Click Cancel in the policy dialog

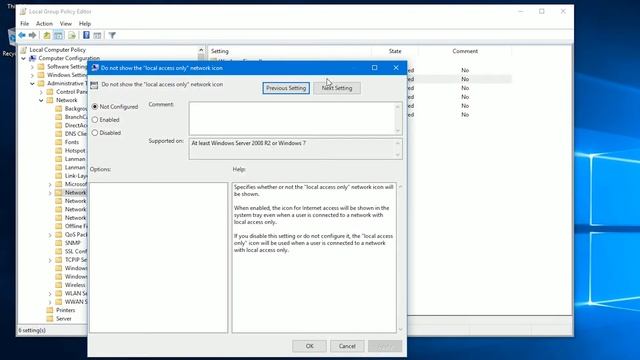(347, 346)
